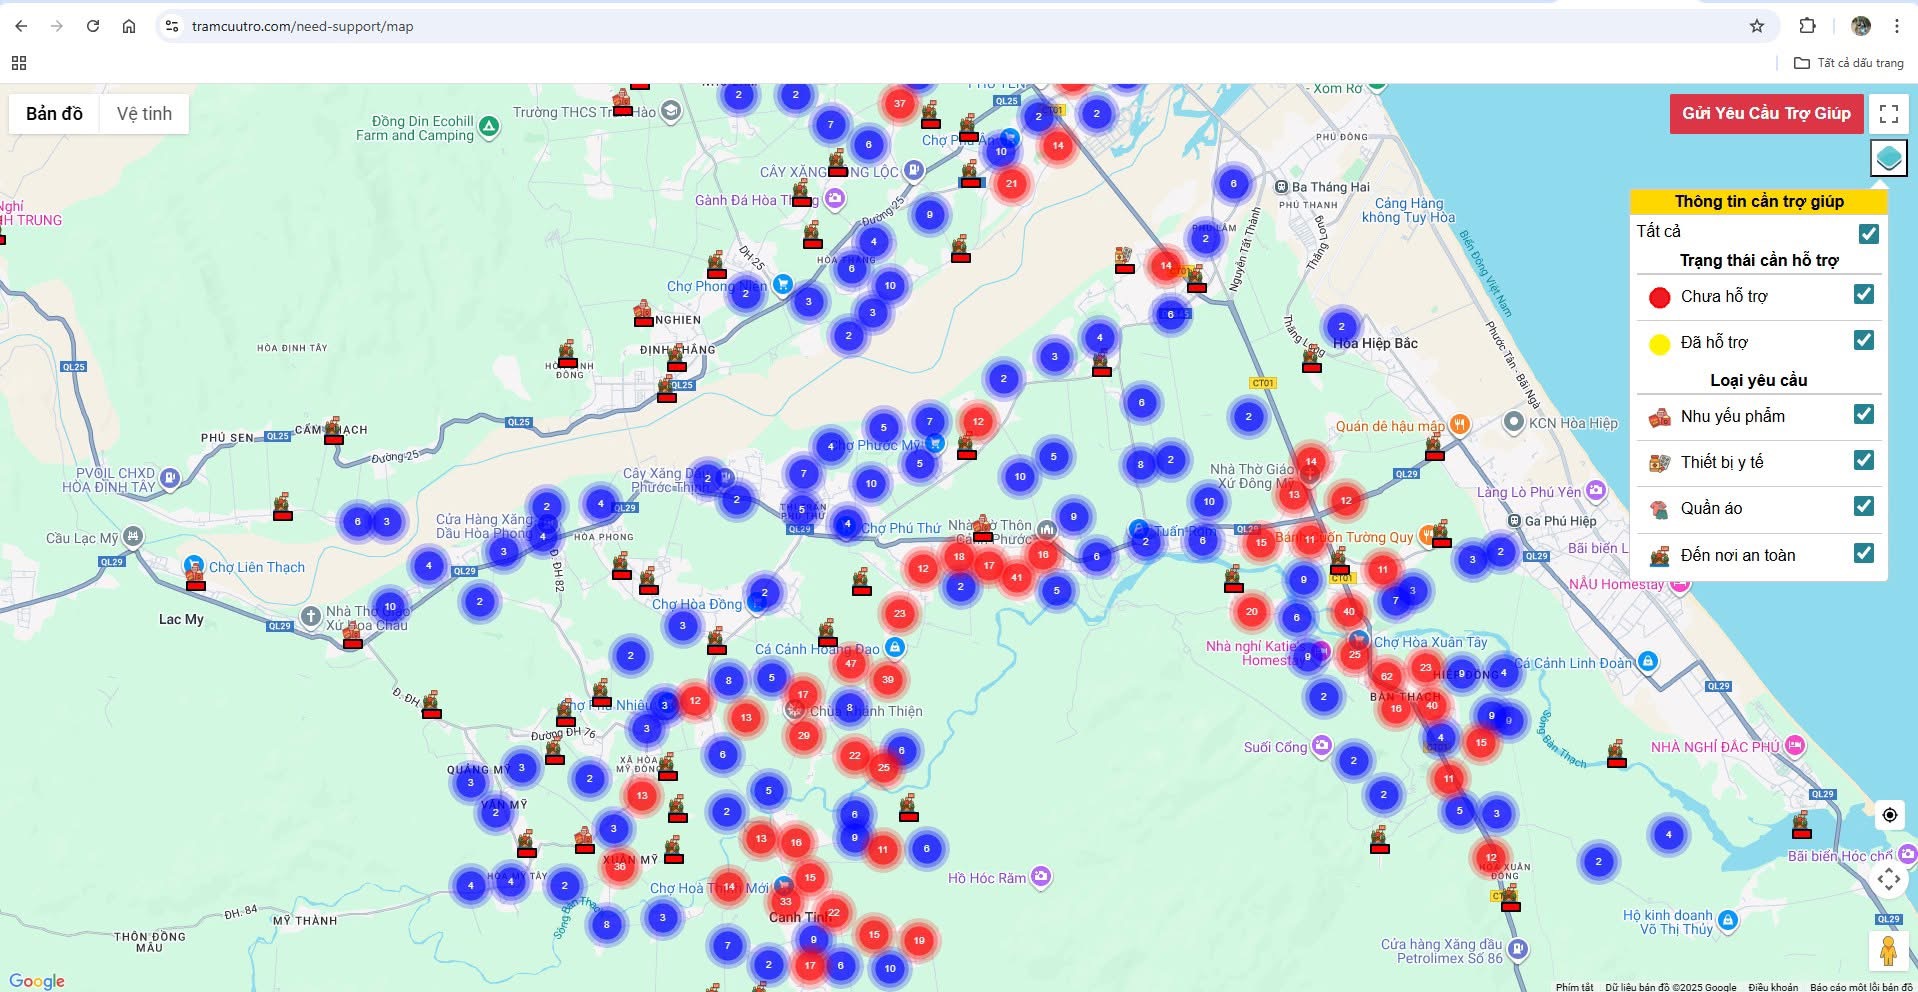The width and height of the screenshot is (1918, 992).
Task: Click the red cluster marker numbered 47
Action: tap(850, 663)
